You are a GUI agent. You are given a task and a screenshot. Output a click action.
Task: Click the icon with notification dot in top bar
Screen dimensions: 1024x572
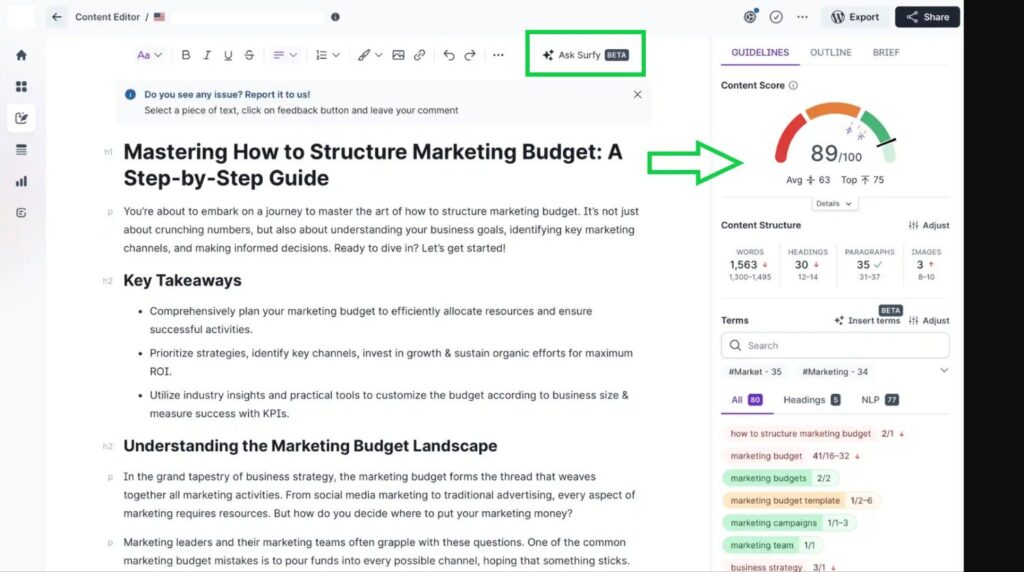tap(750, 16)
